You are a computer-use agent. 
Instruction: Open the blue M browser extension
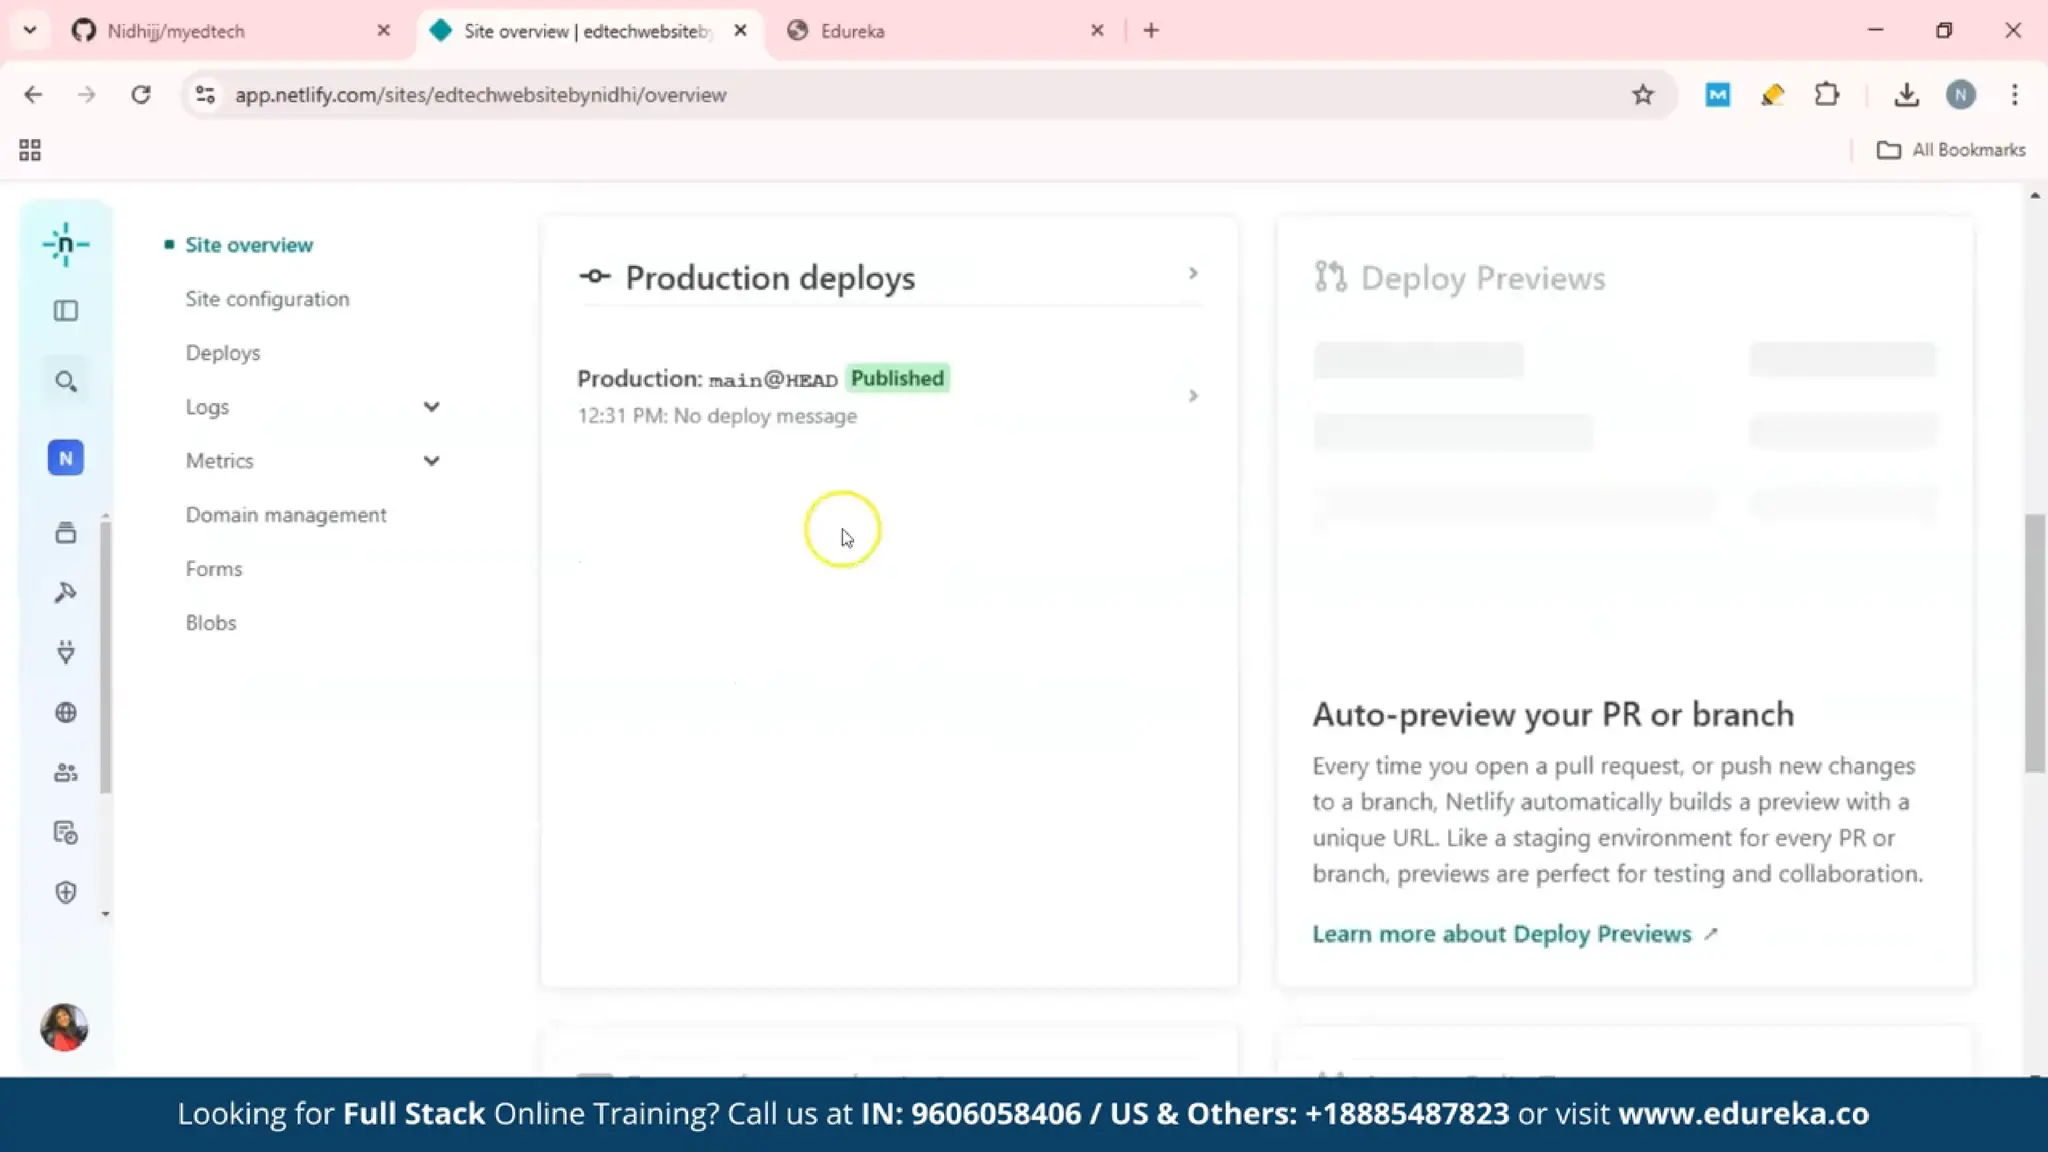click(x=1718, y=95)
